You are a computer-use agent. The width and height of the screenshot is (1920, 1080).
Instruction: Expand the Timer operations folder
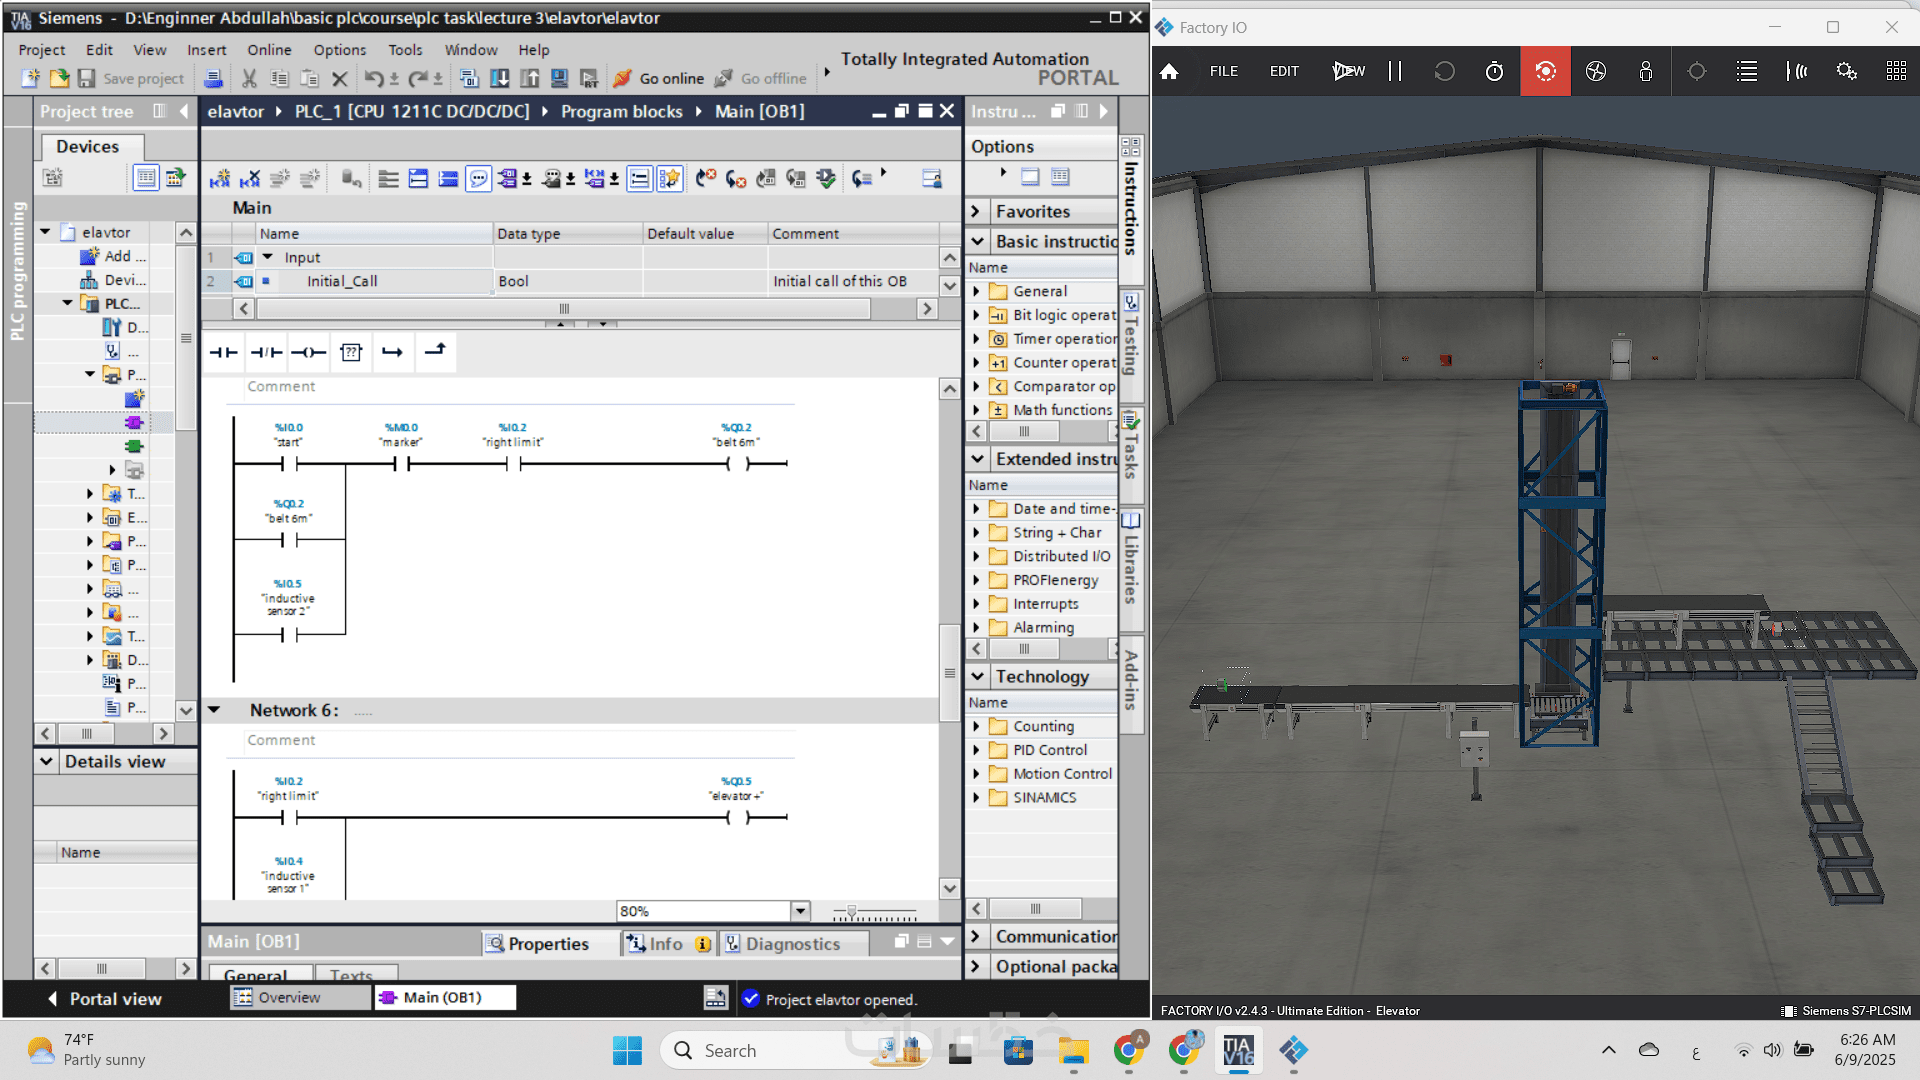point(977,339)
